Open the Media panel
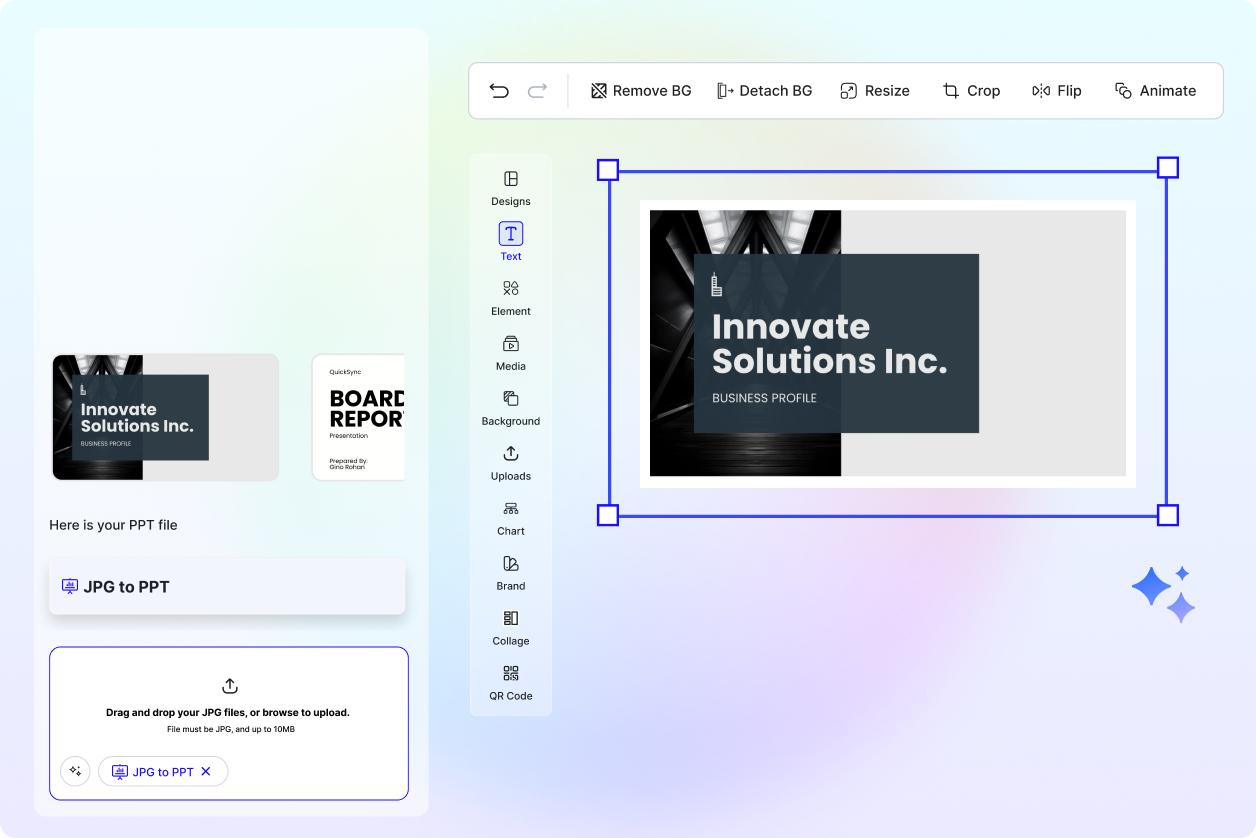 [x=510, y=353]
